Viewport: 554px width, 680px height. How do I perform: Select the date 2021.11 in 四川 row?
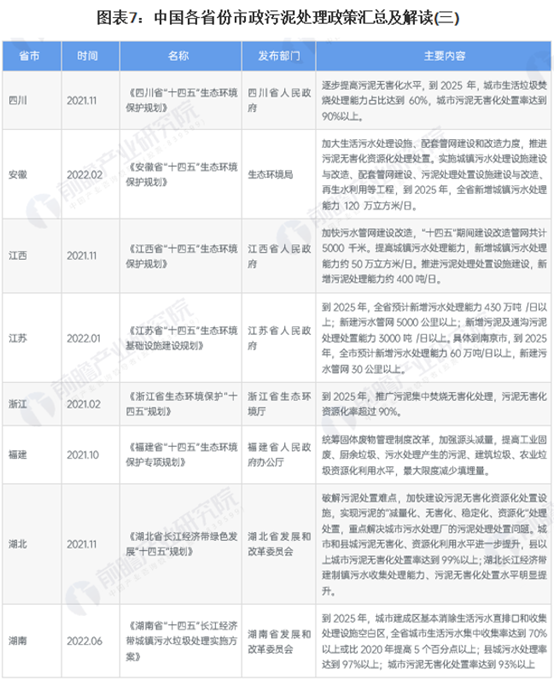click(82, 101)
